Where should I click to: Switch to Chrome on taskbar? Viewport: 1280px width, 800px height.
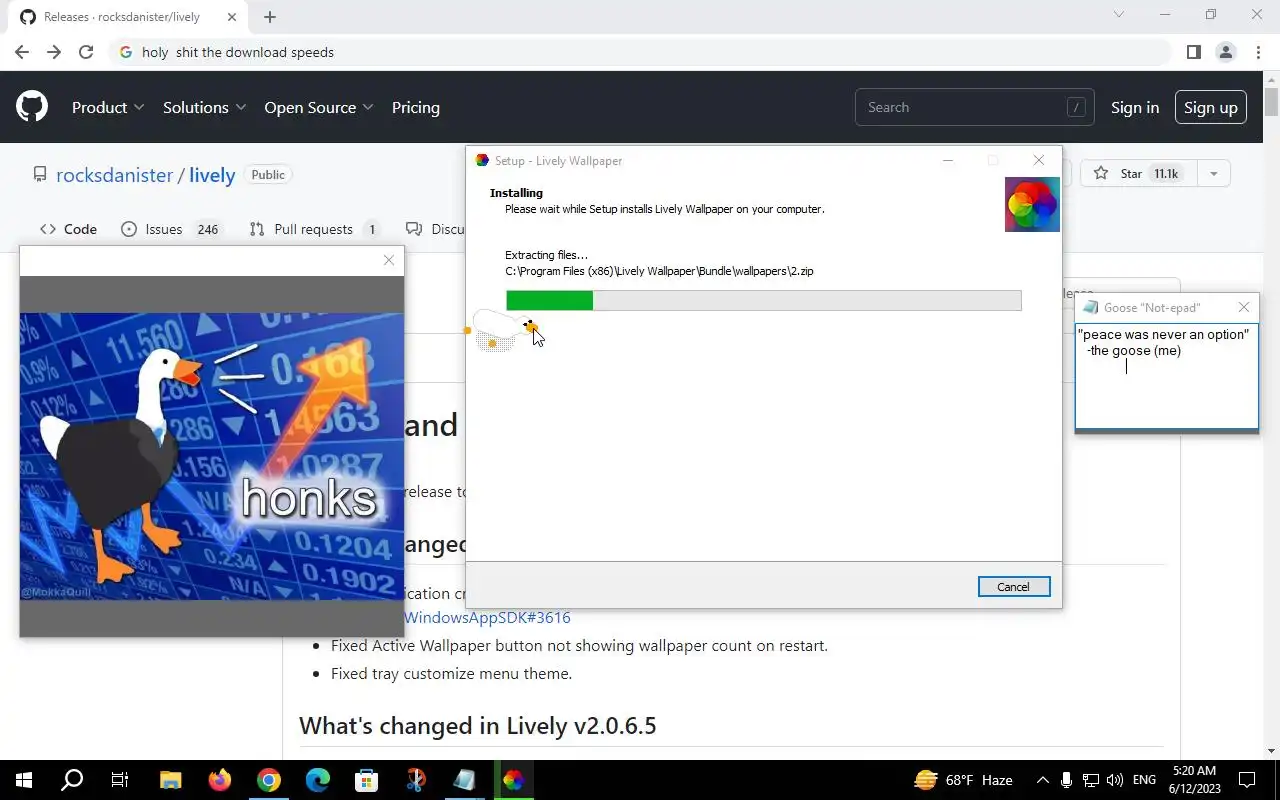[x=268, y=780]
